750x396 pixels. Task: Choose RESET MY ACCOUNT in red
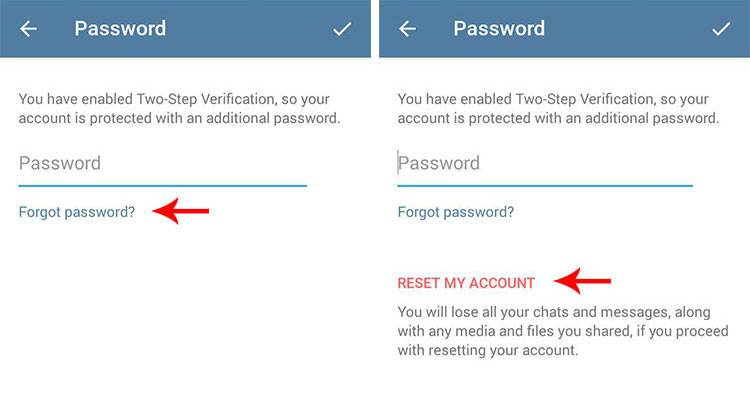pyautogui.click(x=466, y=283)
